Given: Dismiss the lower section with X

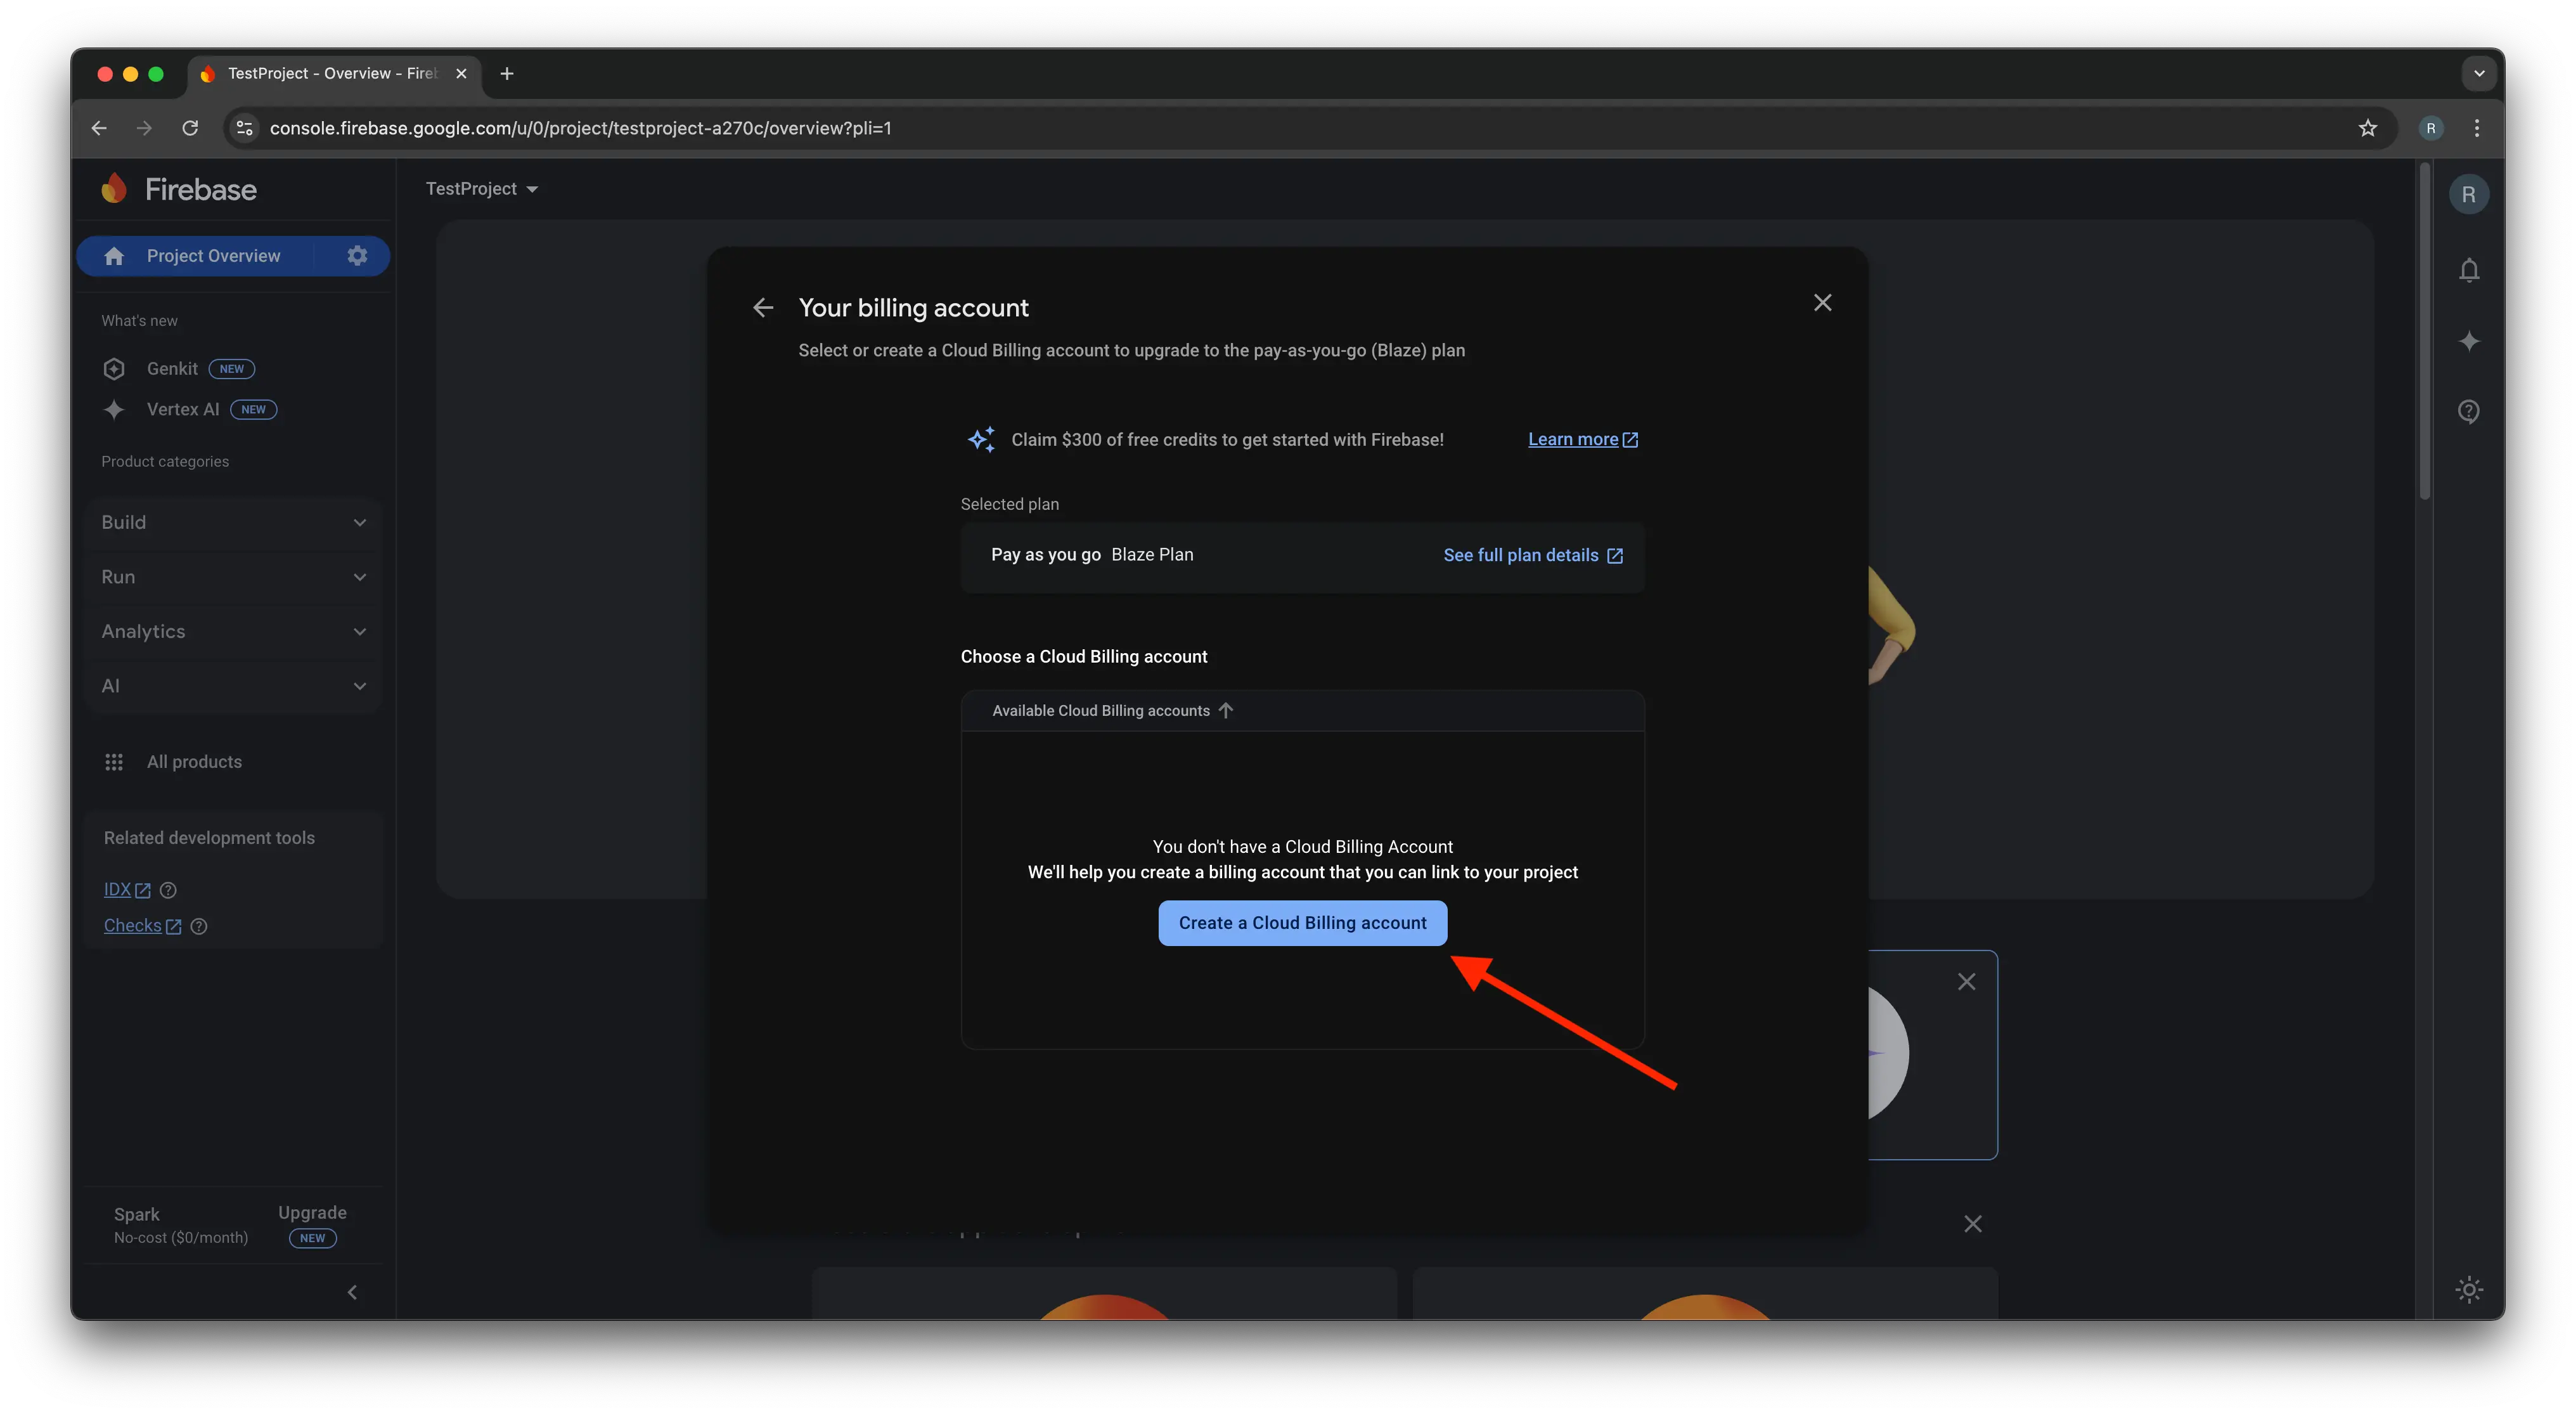Looking at the screenshot, I should 1972,1224.
